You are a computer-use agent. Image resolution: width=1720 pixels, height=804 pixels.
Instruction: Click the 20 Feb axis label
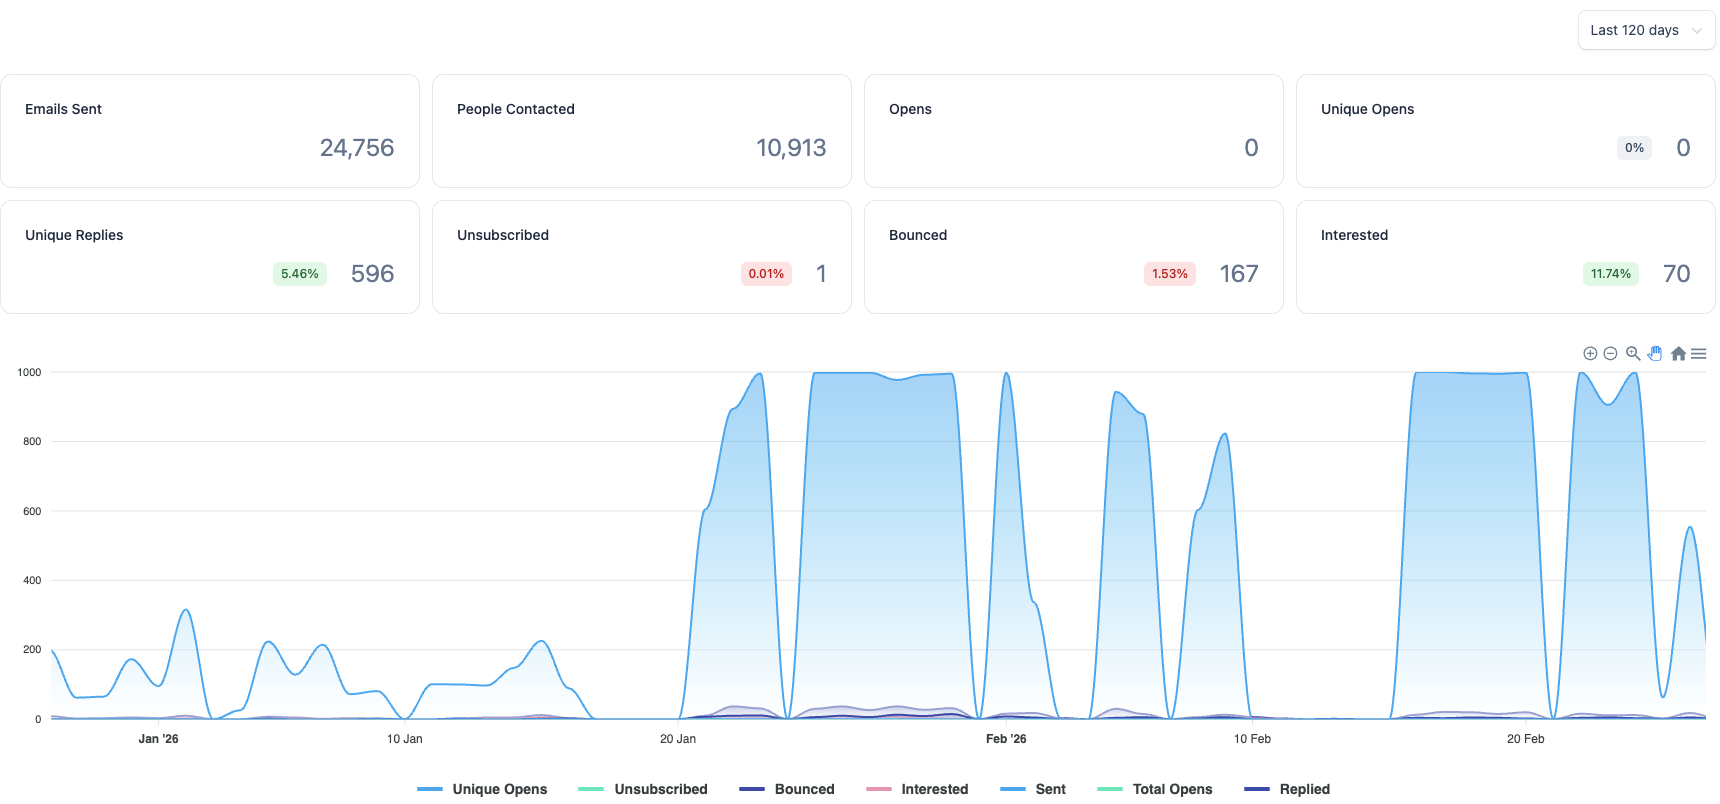tap(1526, 739)
